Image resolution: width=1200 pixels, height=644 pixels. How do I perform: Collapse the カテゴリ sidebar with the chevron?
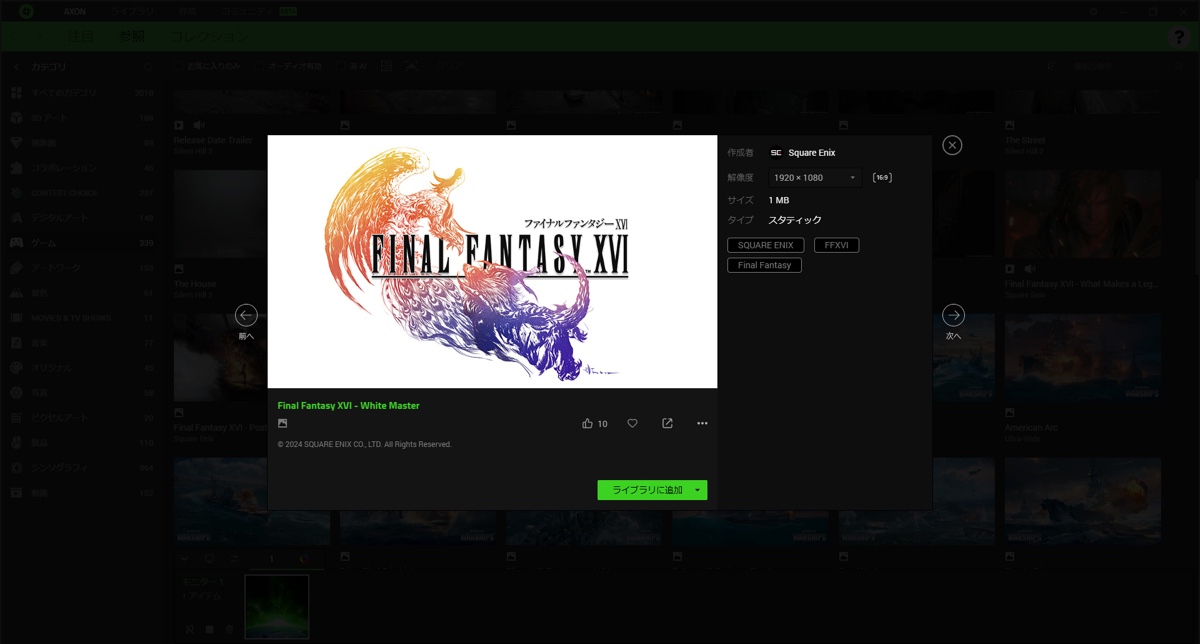click(16, 67)
